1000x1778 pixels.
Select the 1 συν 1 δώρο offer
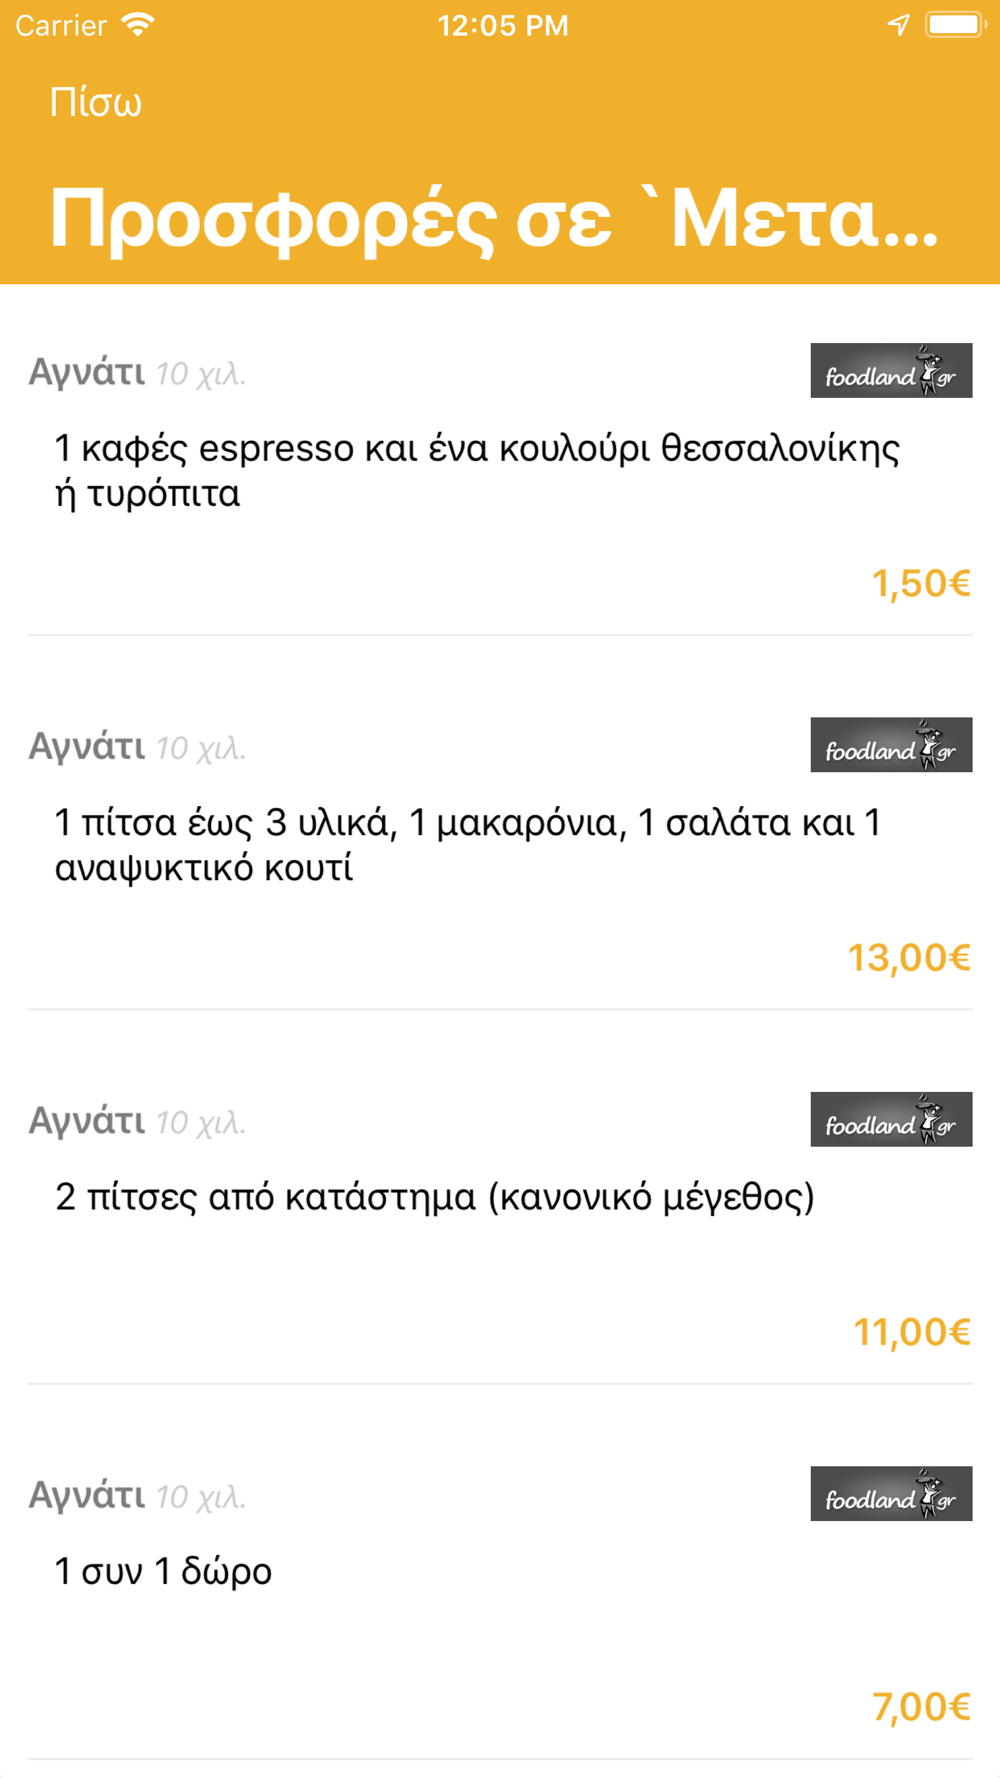[163, 1572]
